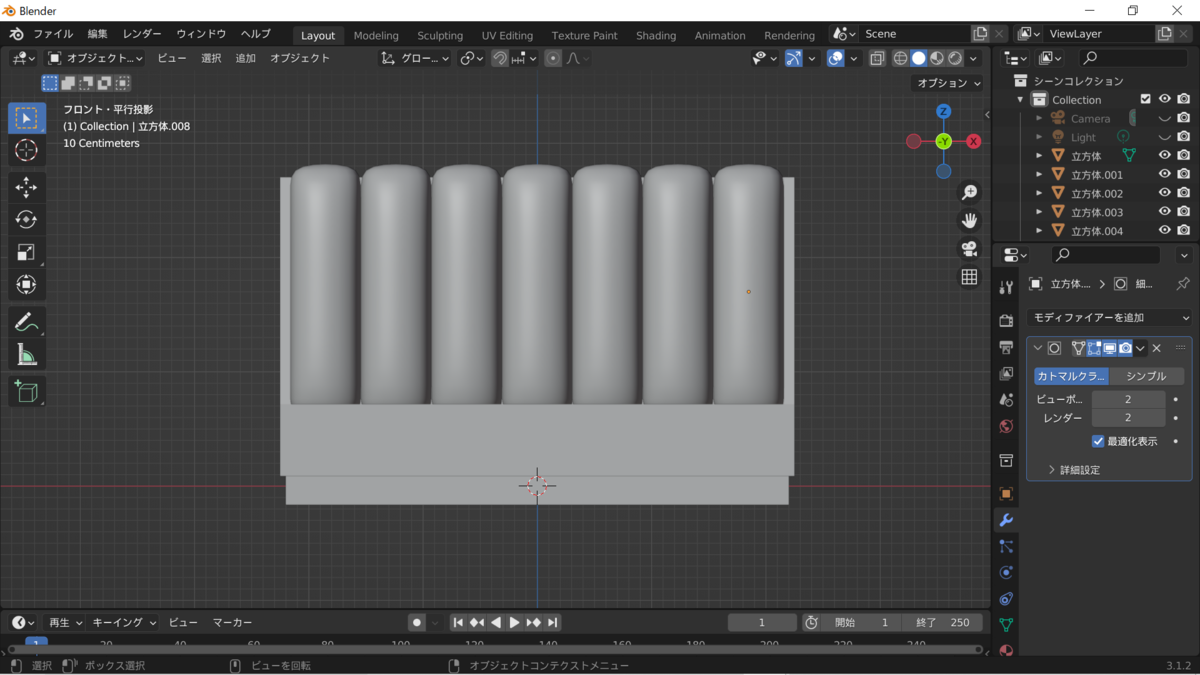Jump to the timeline end frame

553,622
